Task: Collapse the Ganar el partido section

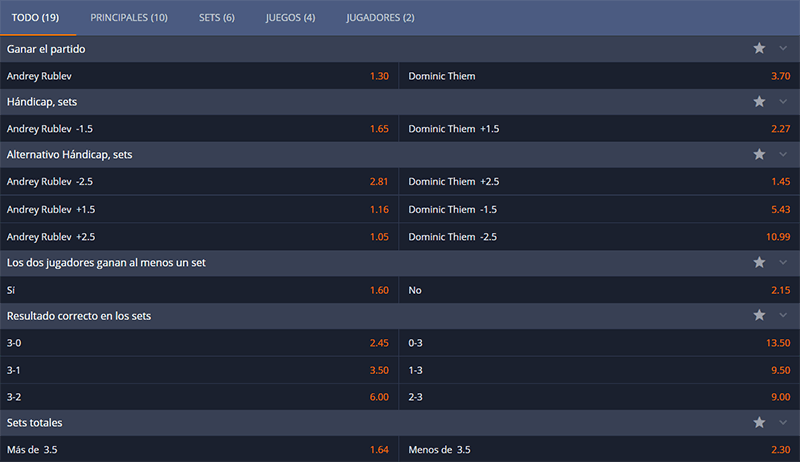Action: click(783, 48)
